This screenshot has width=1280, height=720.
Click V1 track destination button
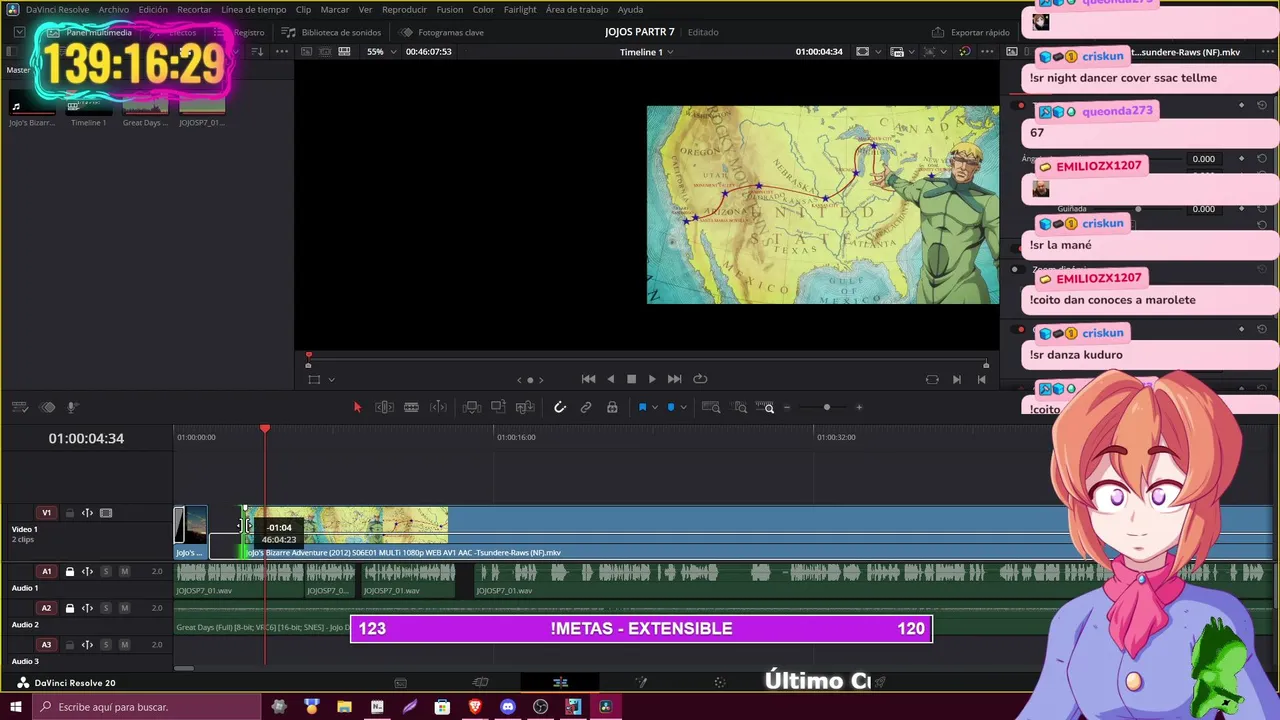[46, 513]
